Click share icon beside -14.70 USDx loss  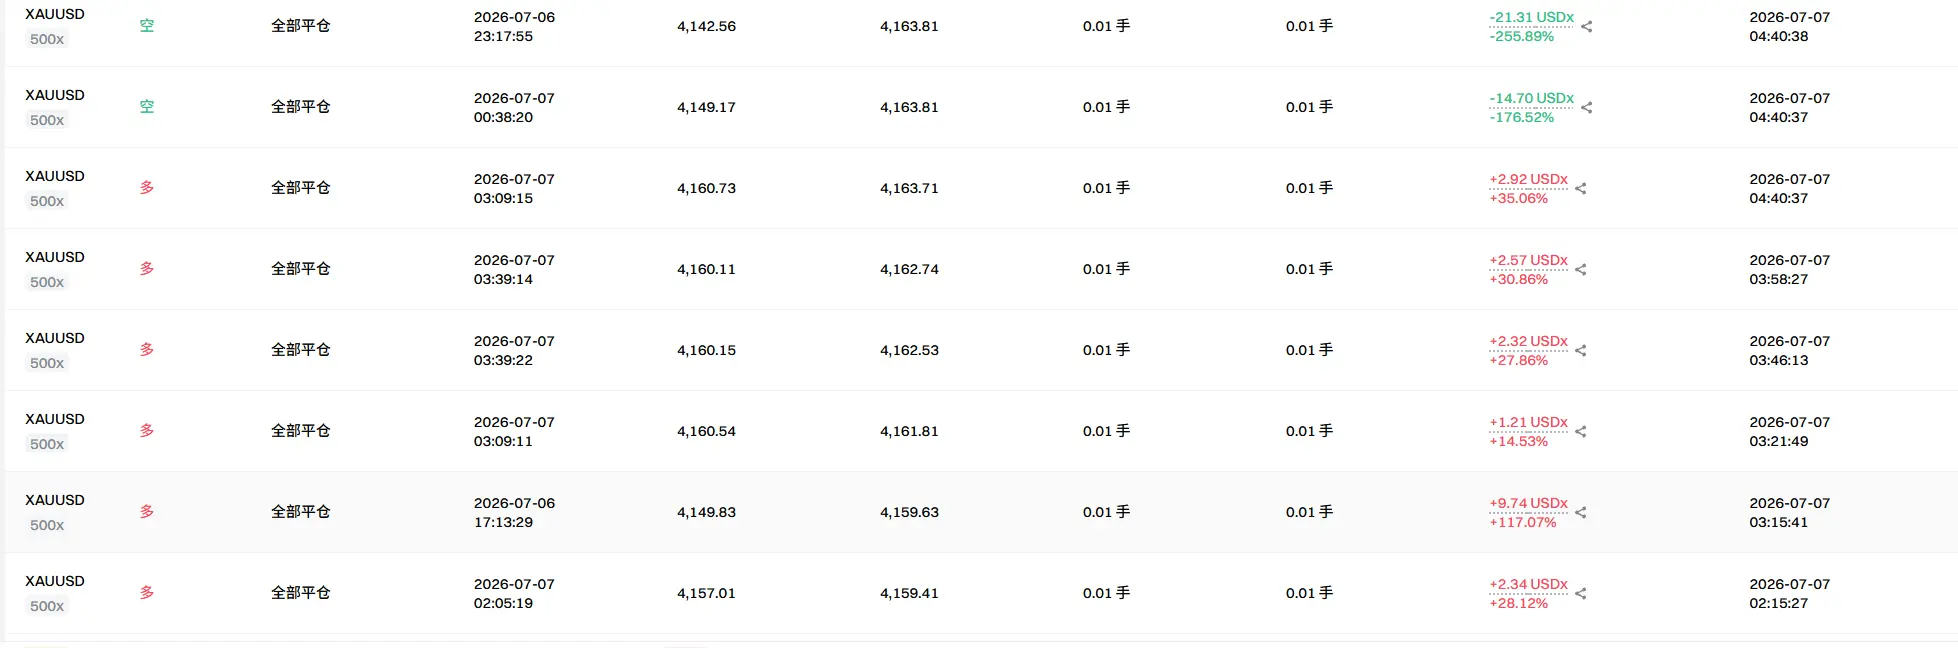click(x=1586, y=108)
